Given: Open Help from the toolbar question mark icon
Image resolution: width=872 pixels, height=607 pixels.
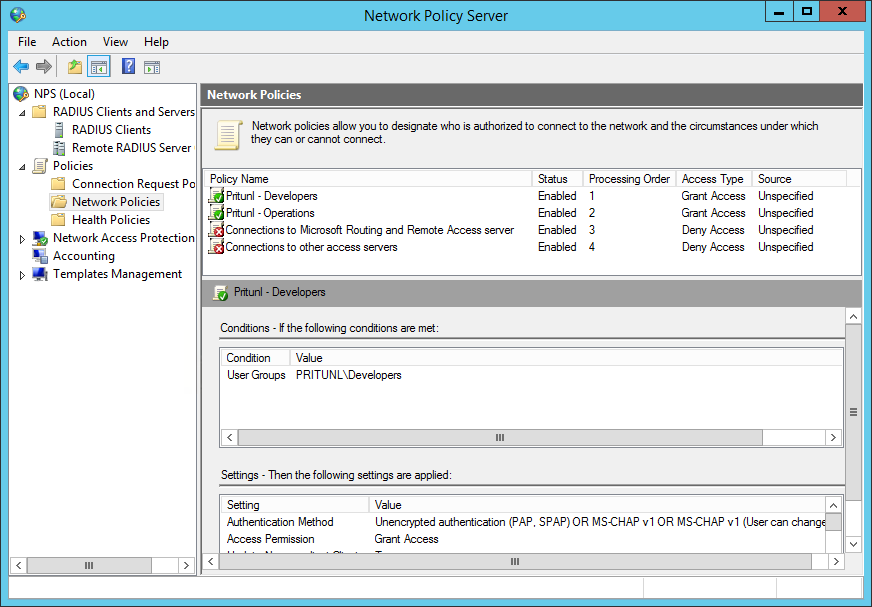Looking at the screenshot, I should pyautogui.click(x=128, y=67).
